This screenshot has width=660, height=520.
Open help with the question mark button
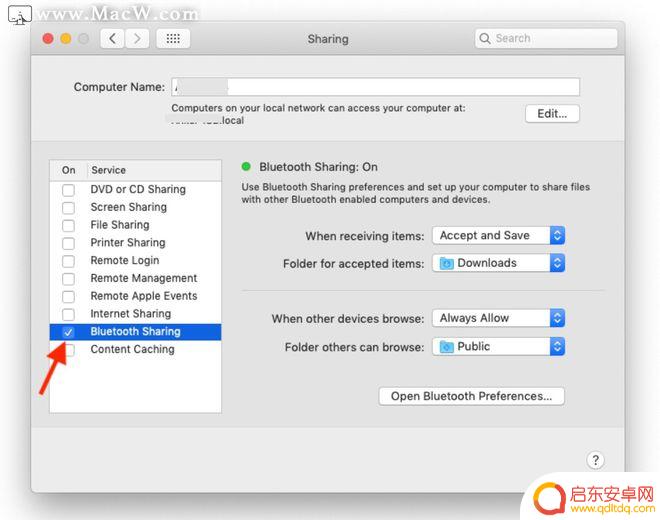coord(595,460)
